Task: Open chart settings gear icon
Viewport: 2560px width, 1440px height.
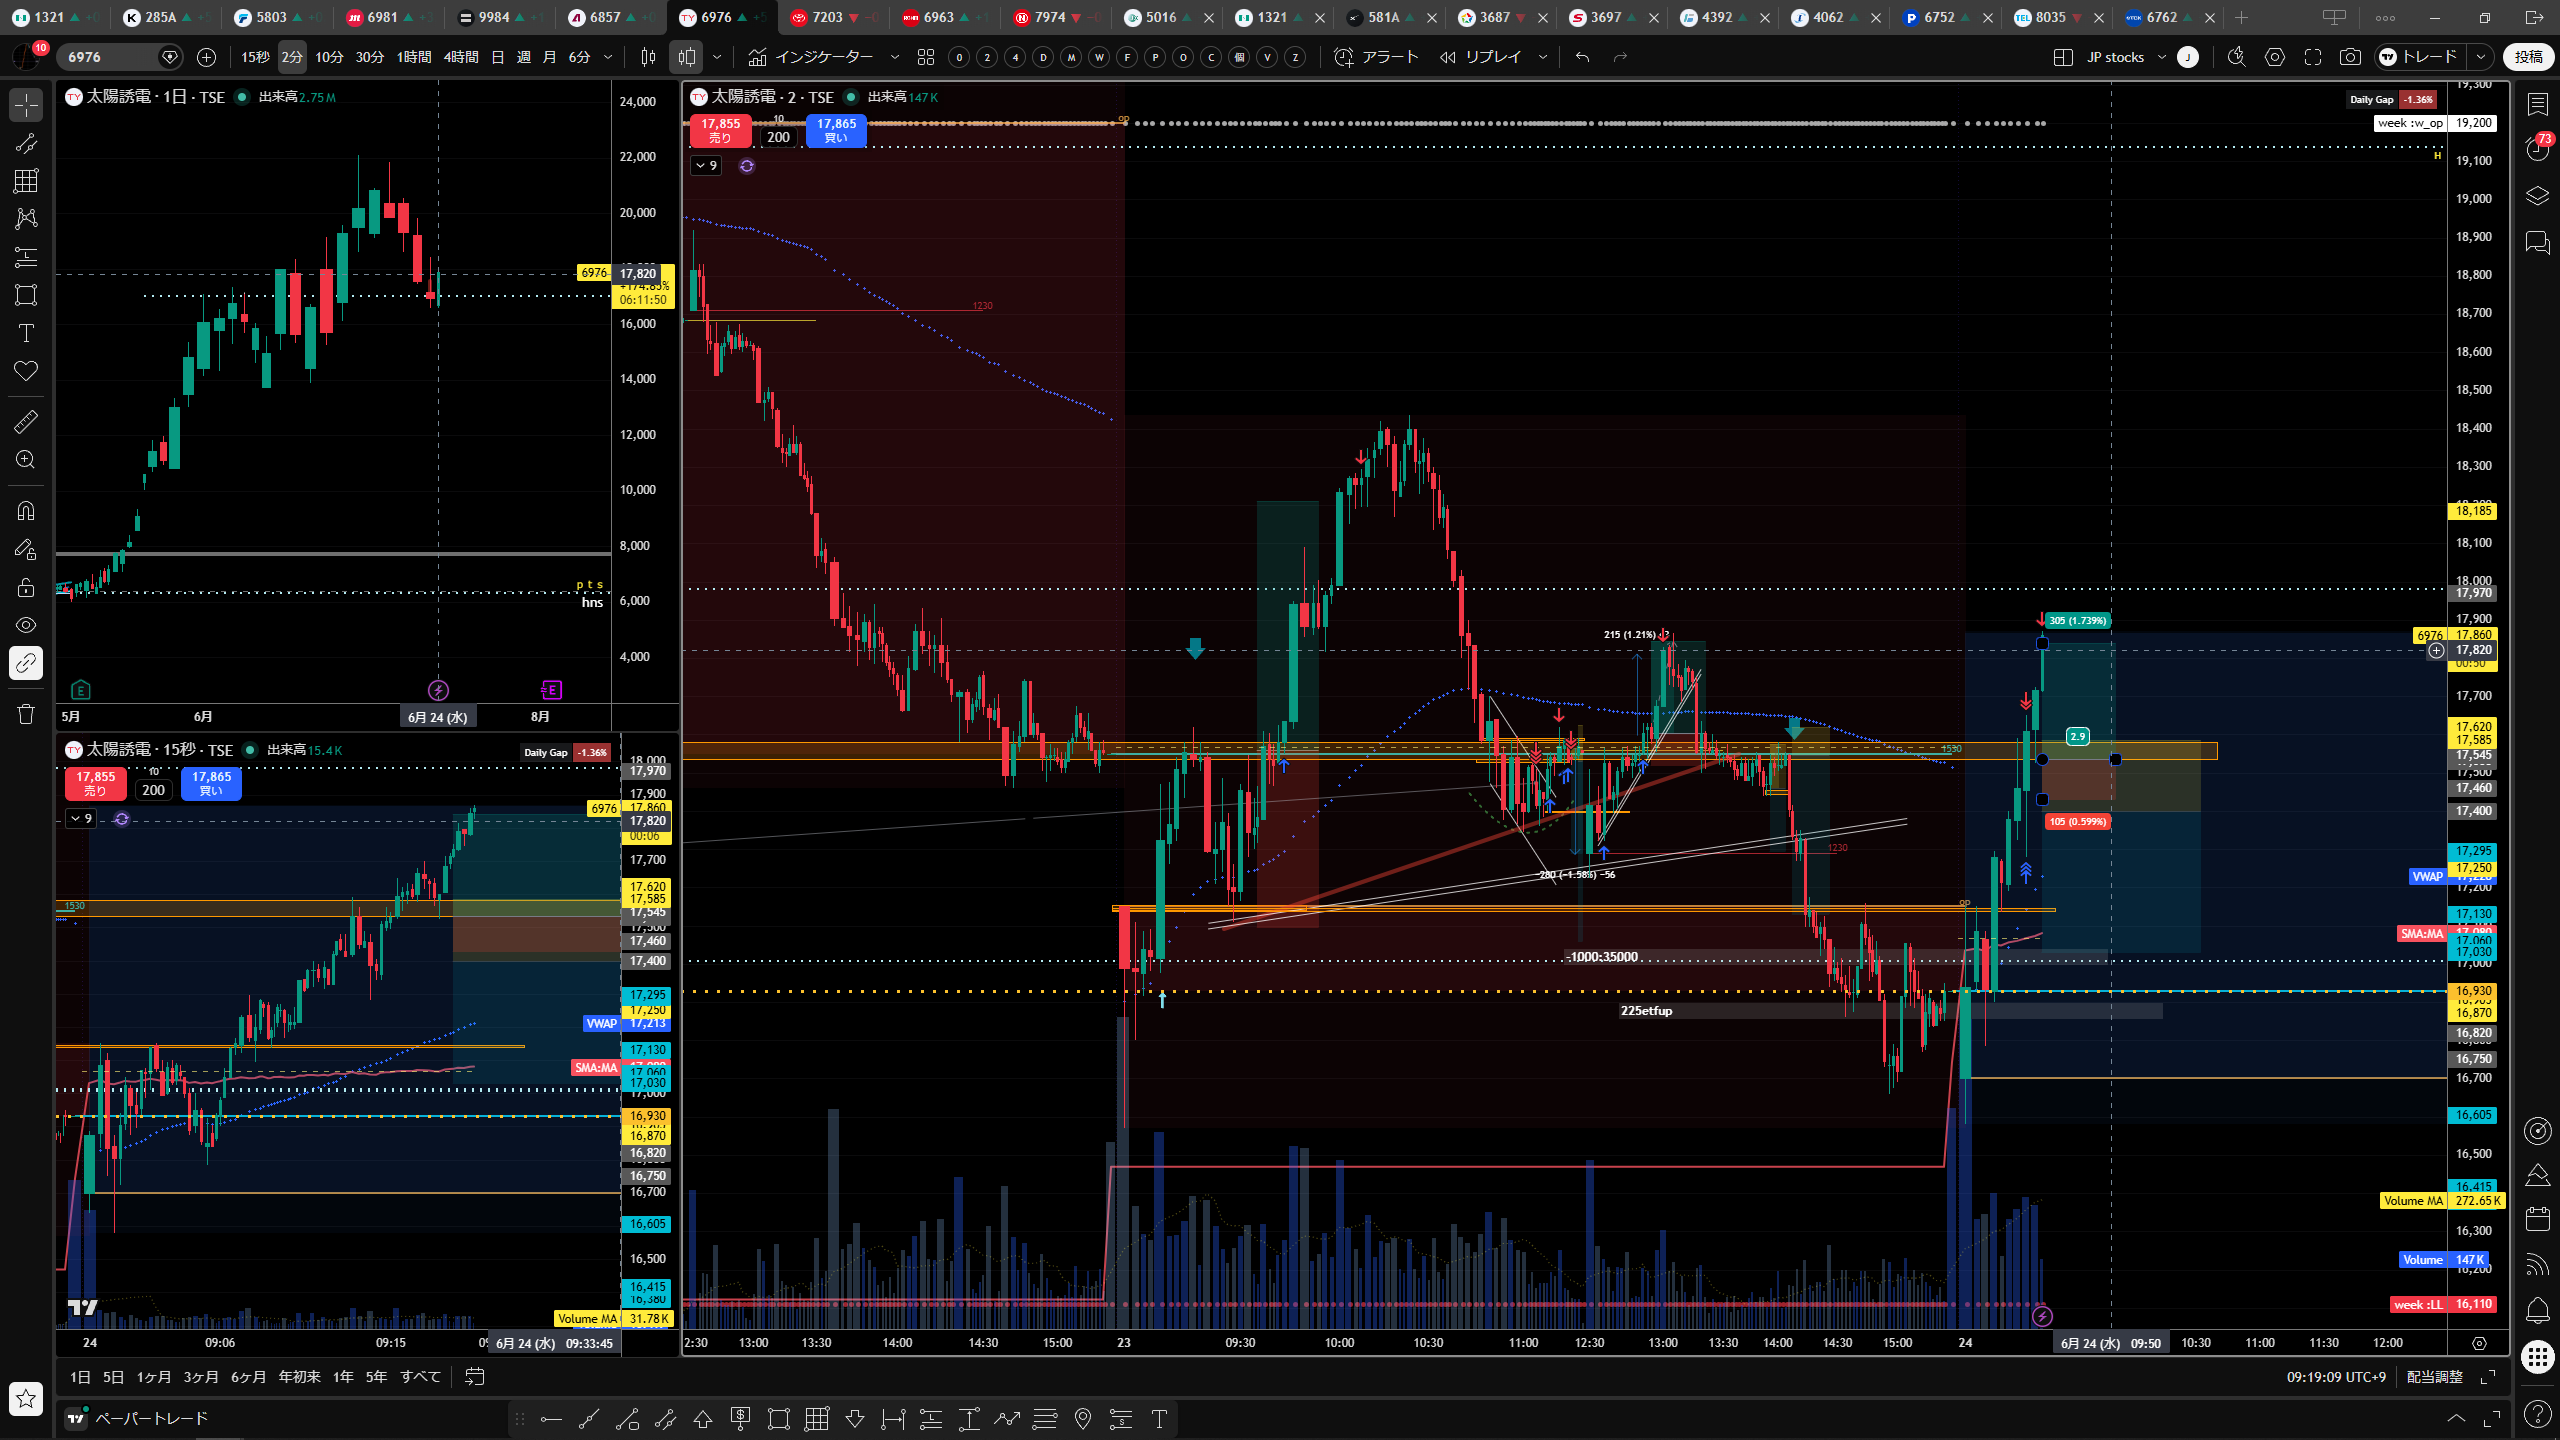Action: [2275, 57]
